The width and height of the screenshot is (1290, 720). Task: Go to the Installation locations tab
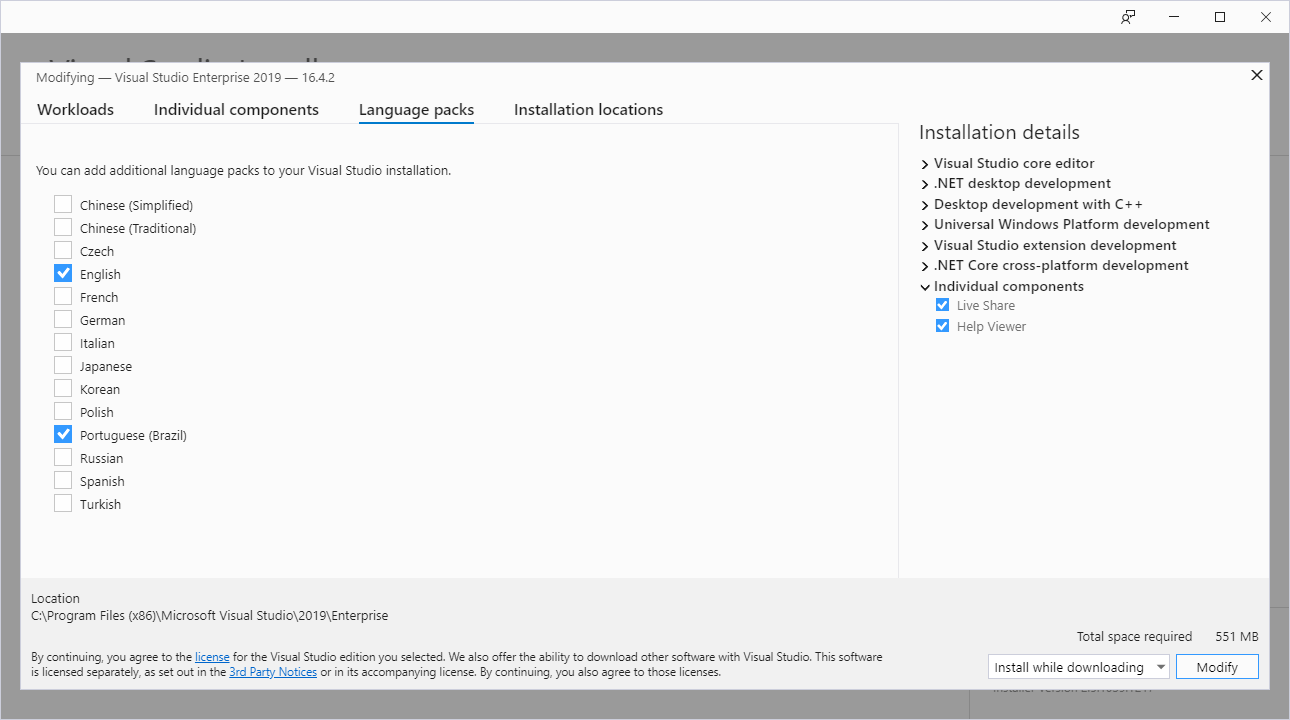coord(588,110)
